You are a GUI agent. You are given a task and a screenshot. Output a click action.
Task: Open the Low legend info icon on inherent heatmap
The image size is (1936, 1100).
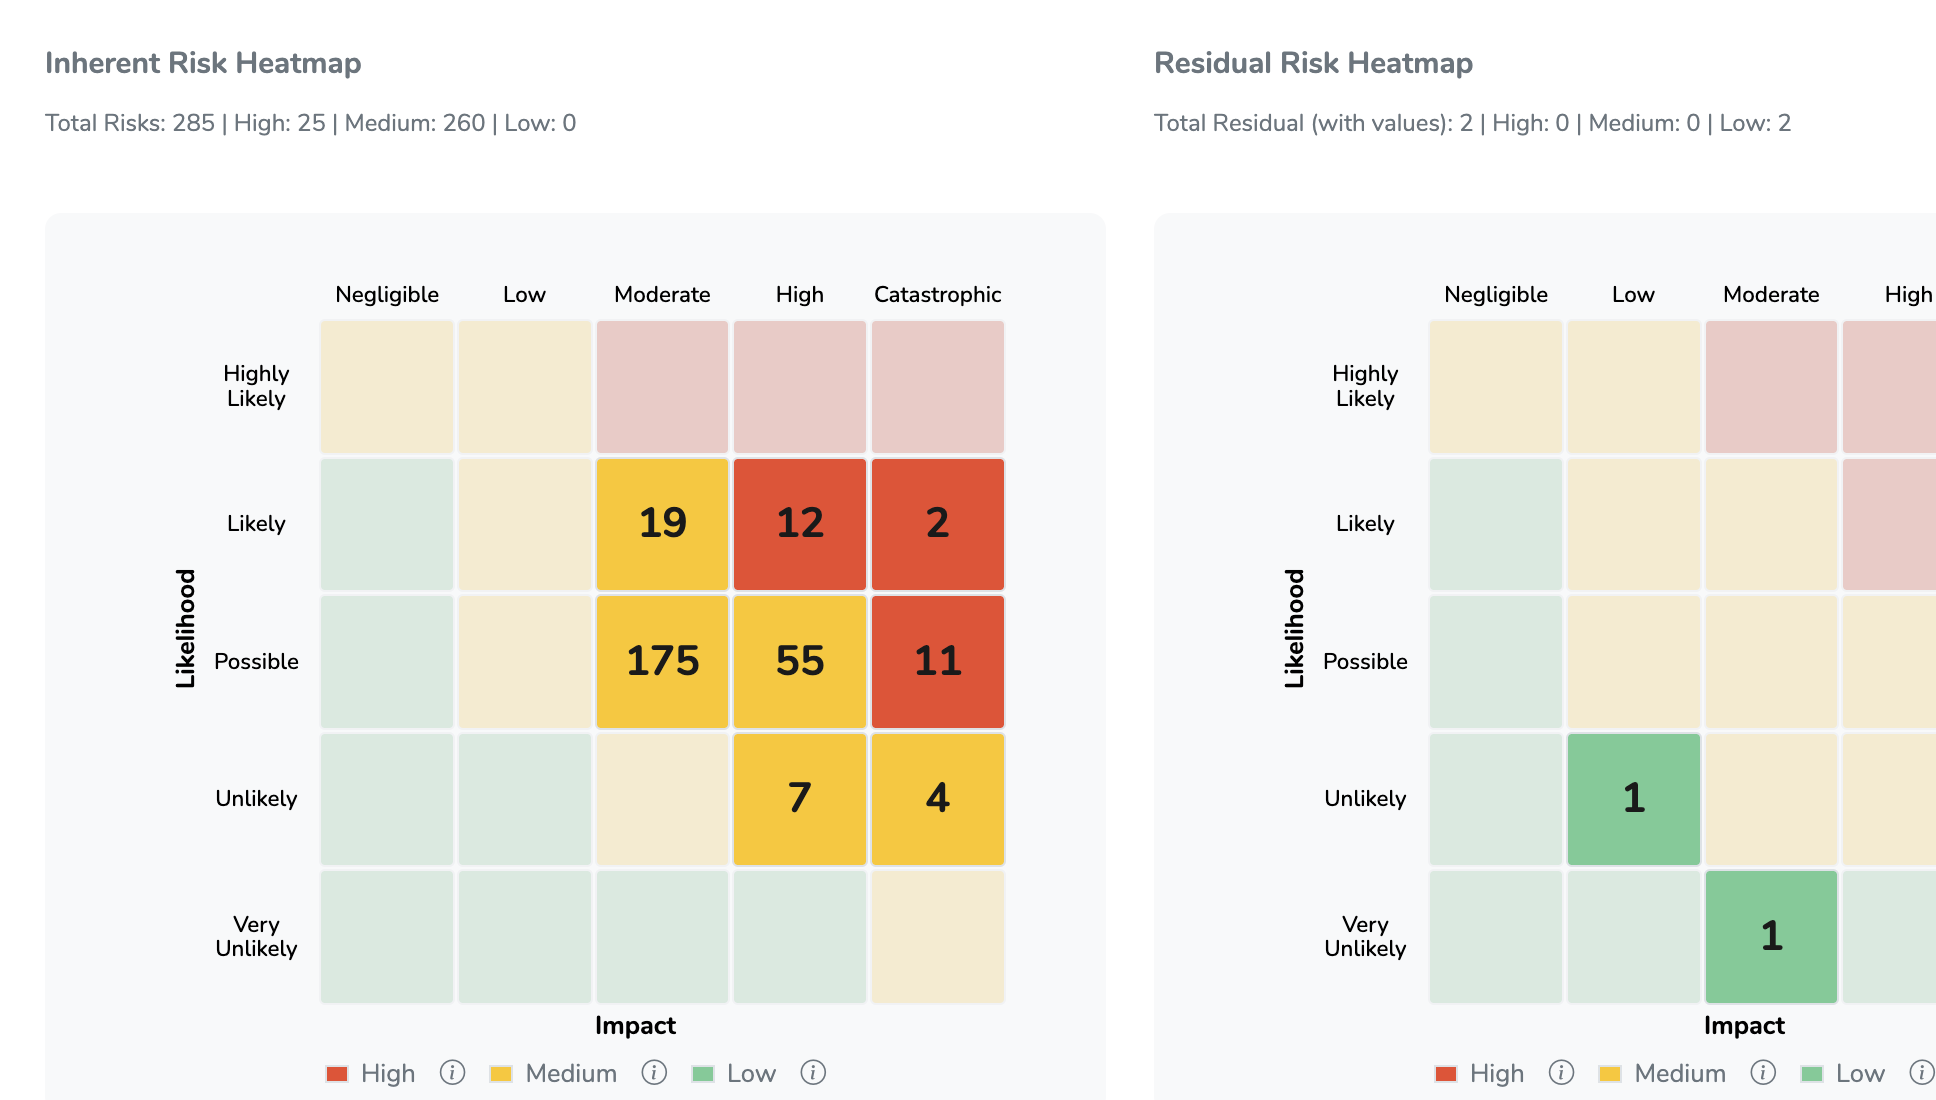click(x=813, y=1073)
